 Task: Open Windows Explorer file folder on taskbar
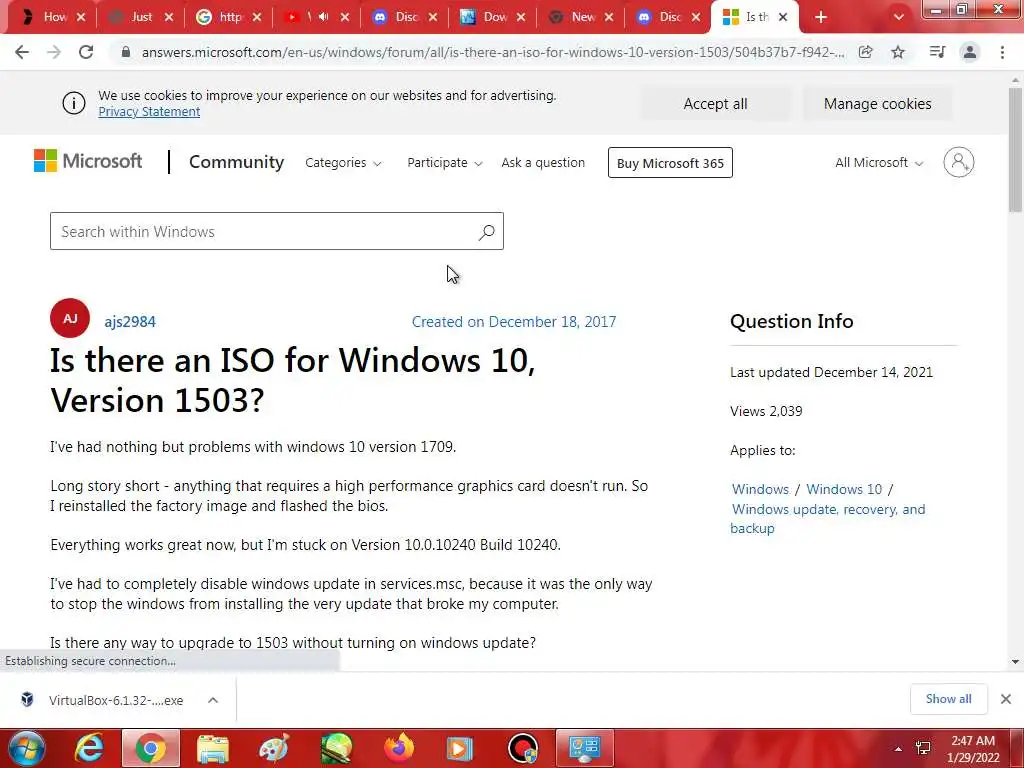[213, 748]
